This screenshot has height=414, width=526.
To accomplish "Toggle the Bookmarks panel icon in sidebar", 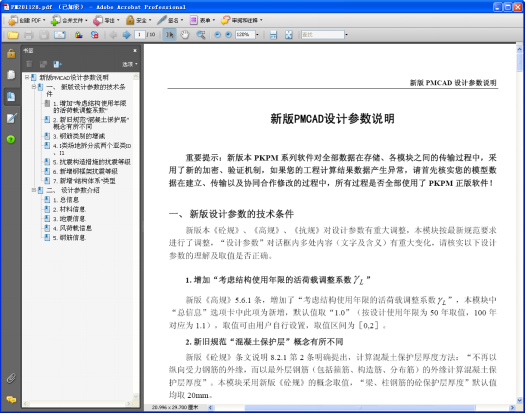I will (x=11, y=97).
